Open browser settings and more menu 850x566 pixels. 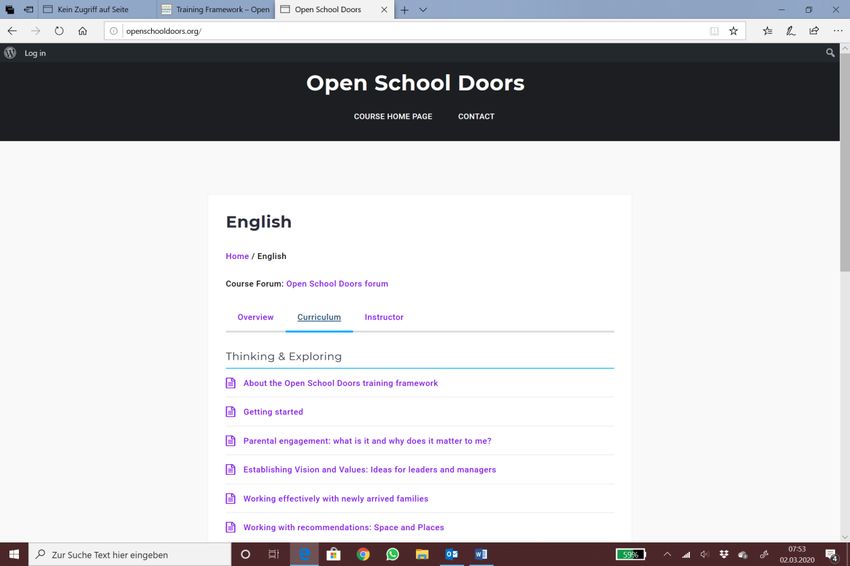(x=838, y=31)
